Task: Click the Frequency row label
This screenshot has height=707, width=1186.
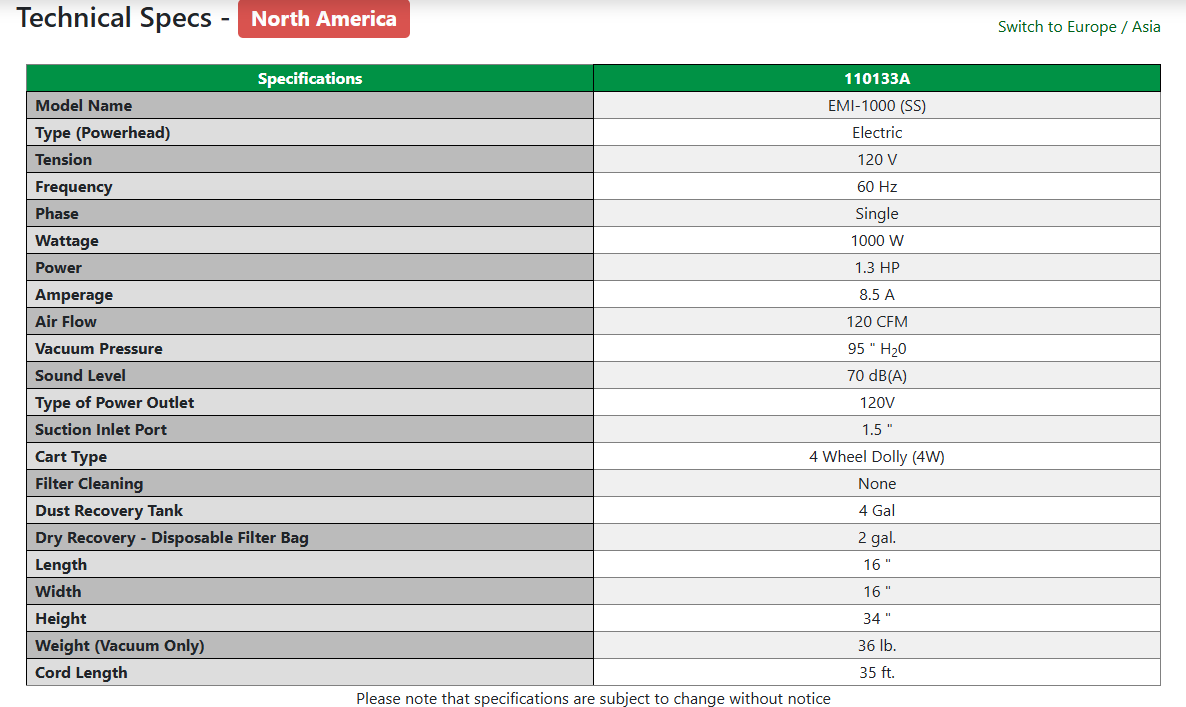Action: [x=73, y=187]
